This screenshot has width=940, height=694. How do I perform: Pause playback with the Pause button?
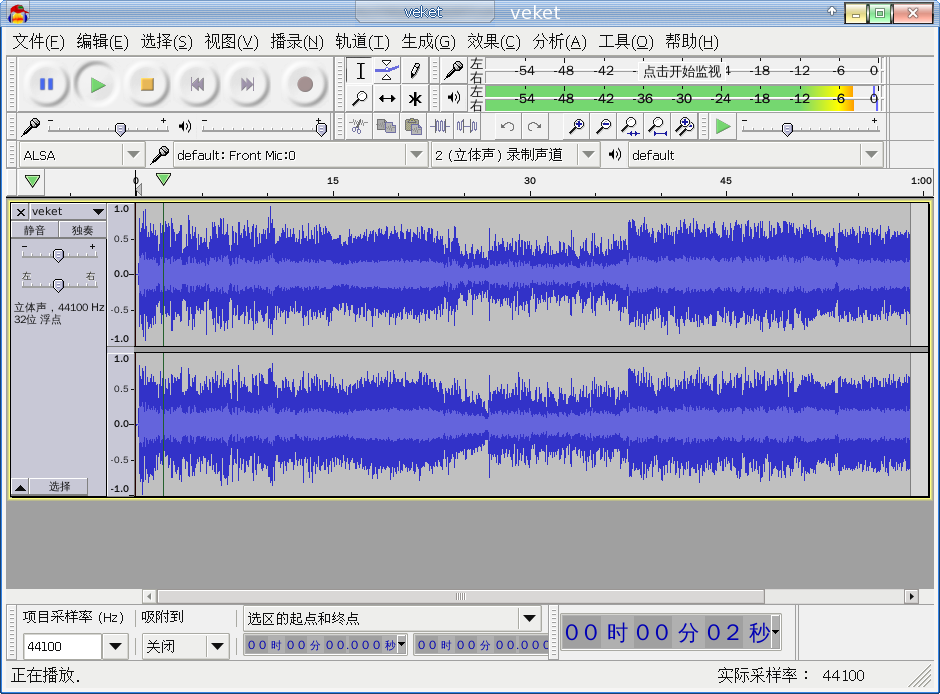pyautogui.click(x=46, y=85)
